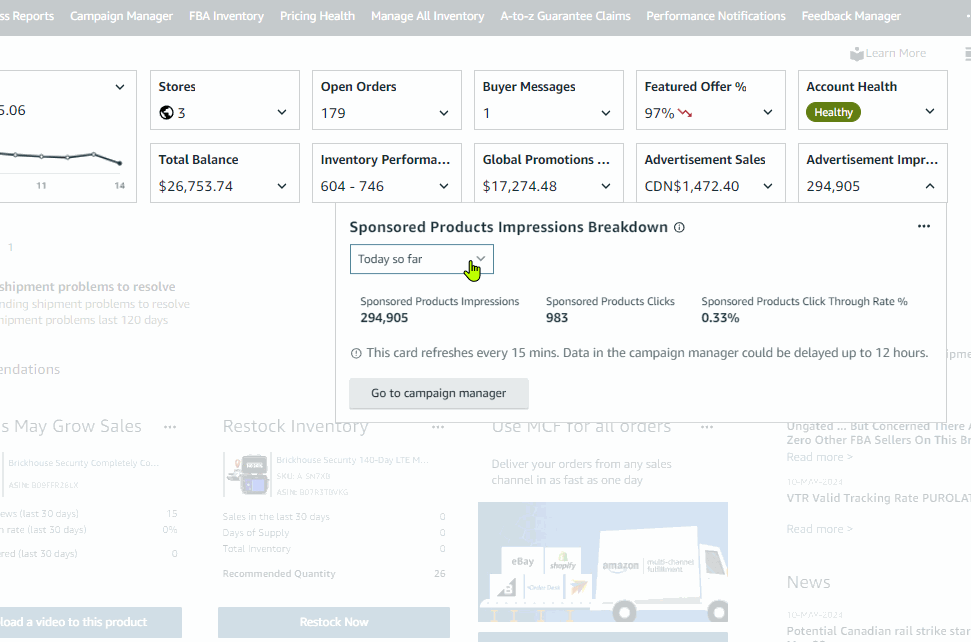Click the info icon next to Breakdown title
971x642 pixels.
(679, 227)
